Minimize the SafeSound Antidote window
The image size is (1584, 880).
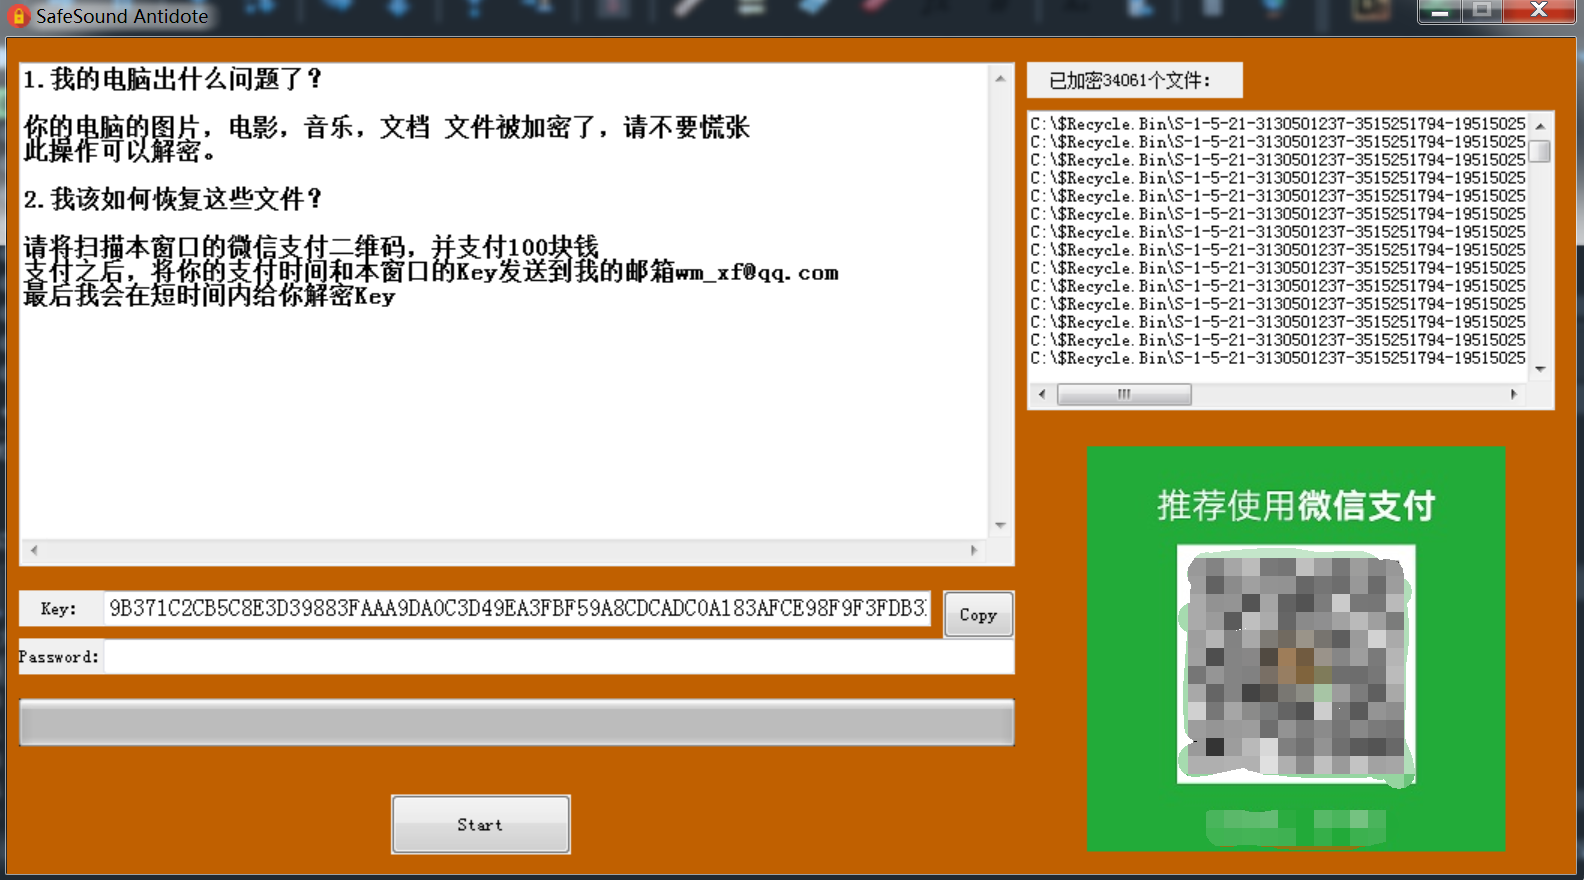pos(1440,12)
